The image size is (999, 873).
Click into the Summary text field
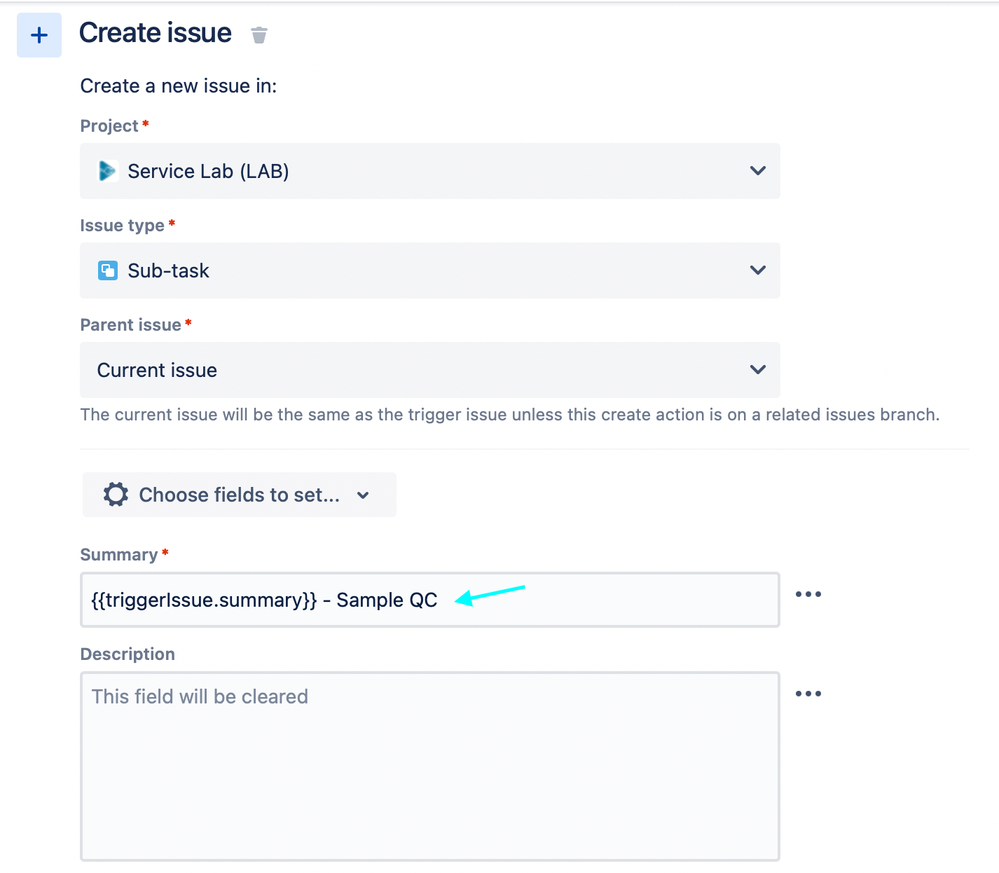tap(430, 600)
